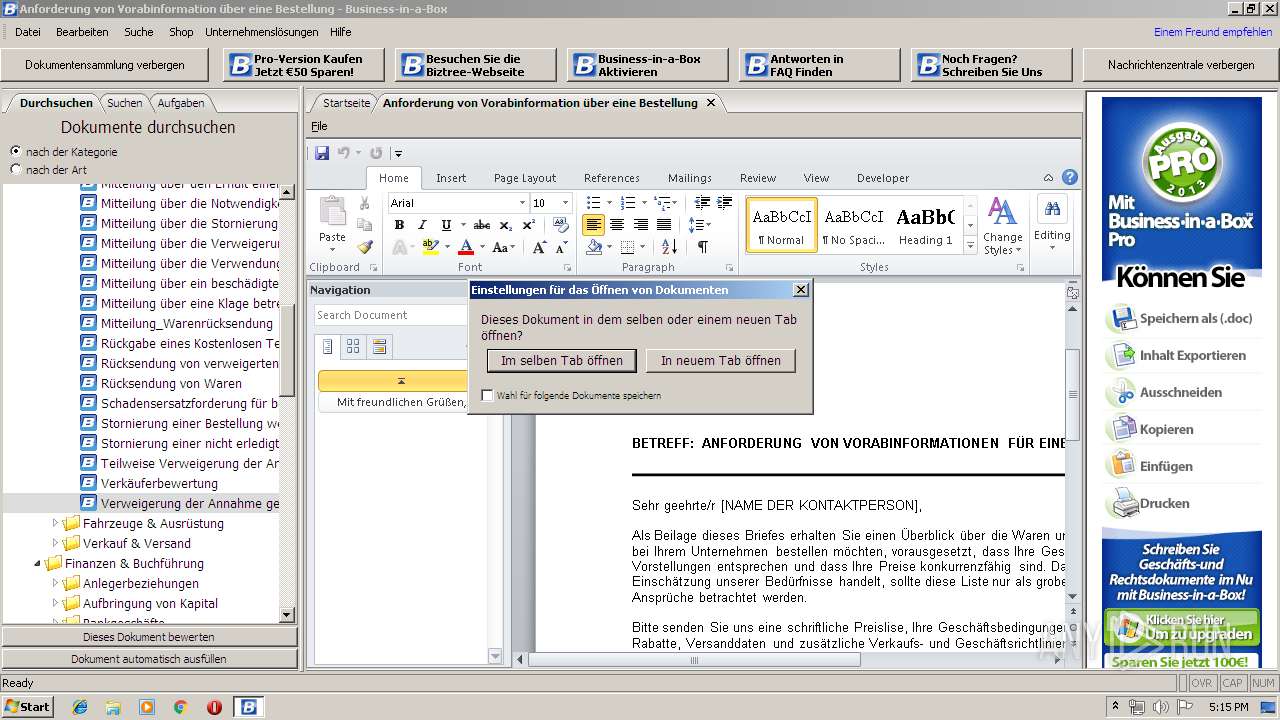
Task: Open the Unternehmenslösungen menu
Action: coord(262,32)
